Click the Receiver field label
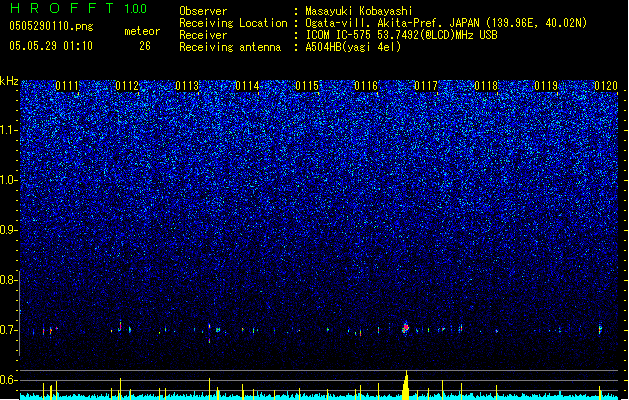The height and width of the screenshot is (400, 629). 203,35
